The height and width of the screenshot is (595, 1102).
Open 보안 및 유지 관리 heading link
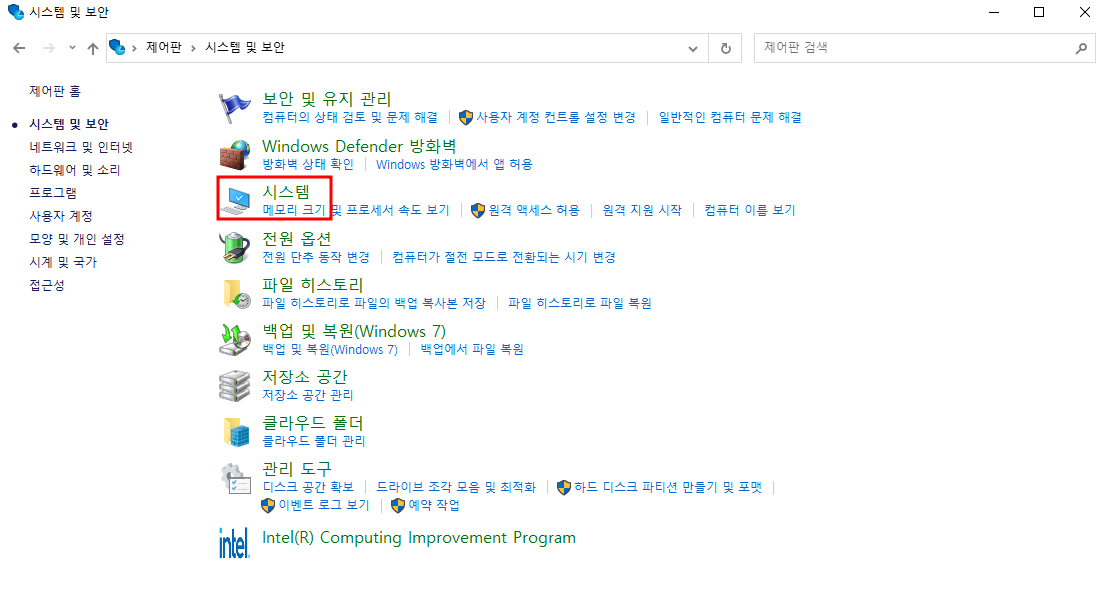(x=327, y=99)
